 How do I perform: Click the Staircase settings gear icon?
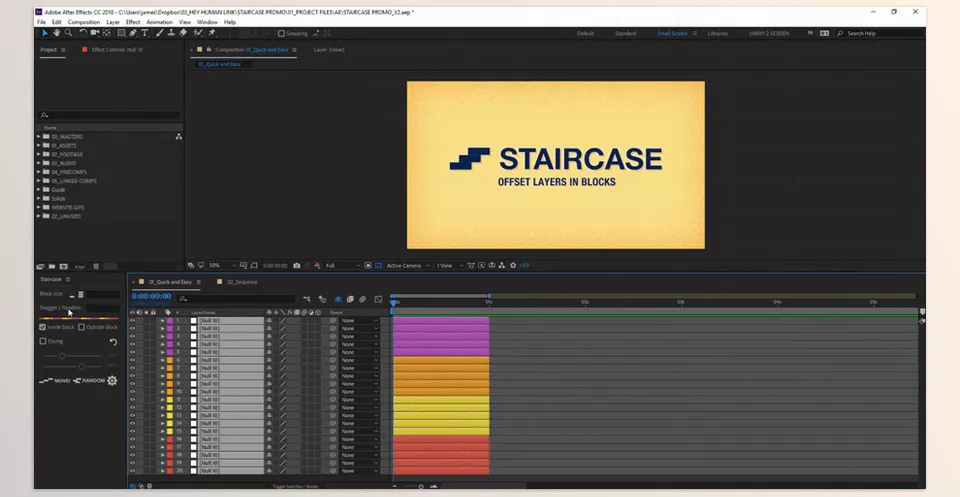[x=112, y=381]
